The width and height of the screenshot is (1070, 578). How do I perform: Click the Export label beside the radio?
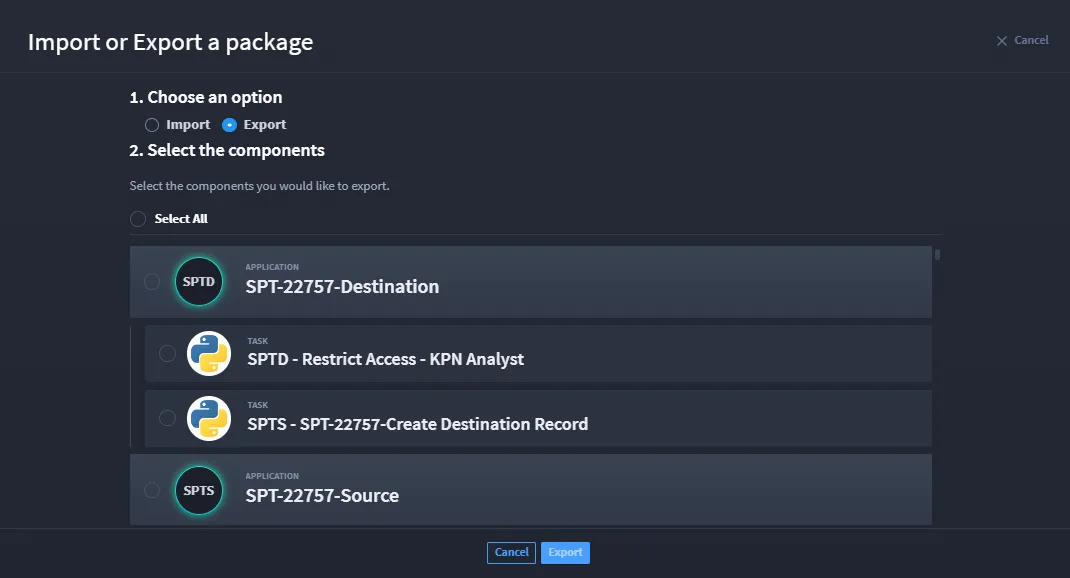point(265,125)
